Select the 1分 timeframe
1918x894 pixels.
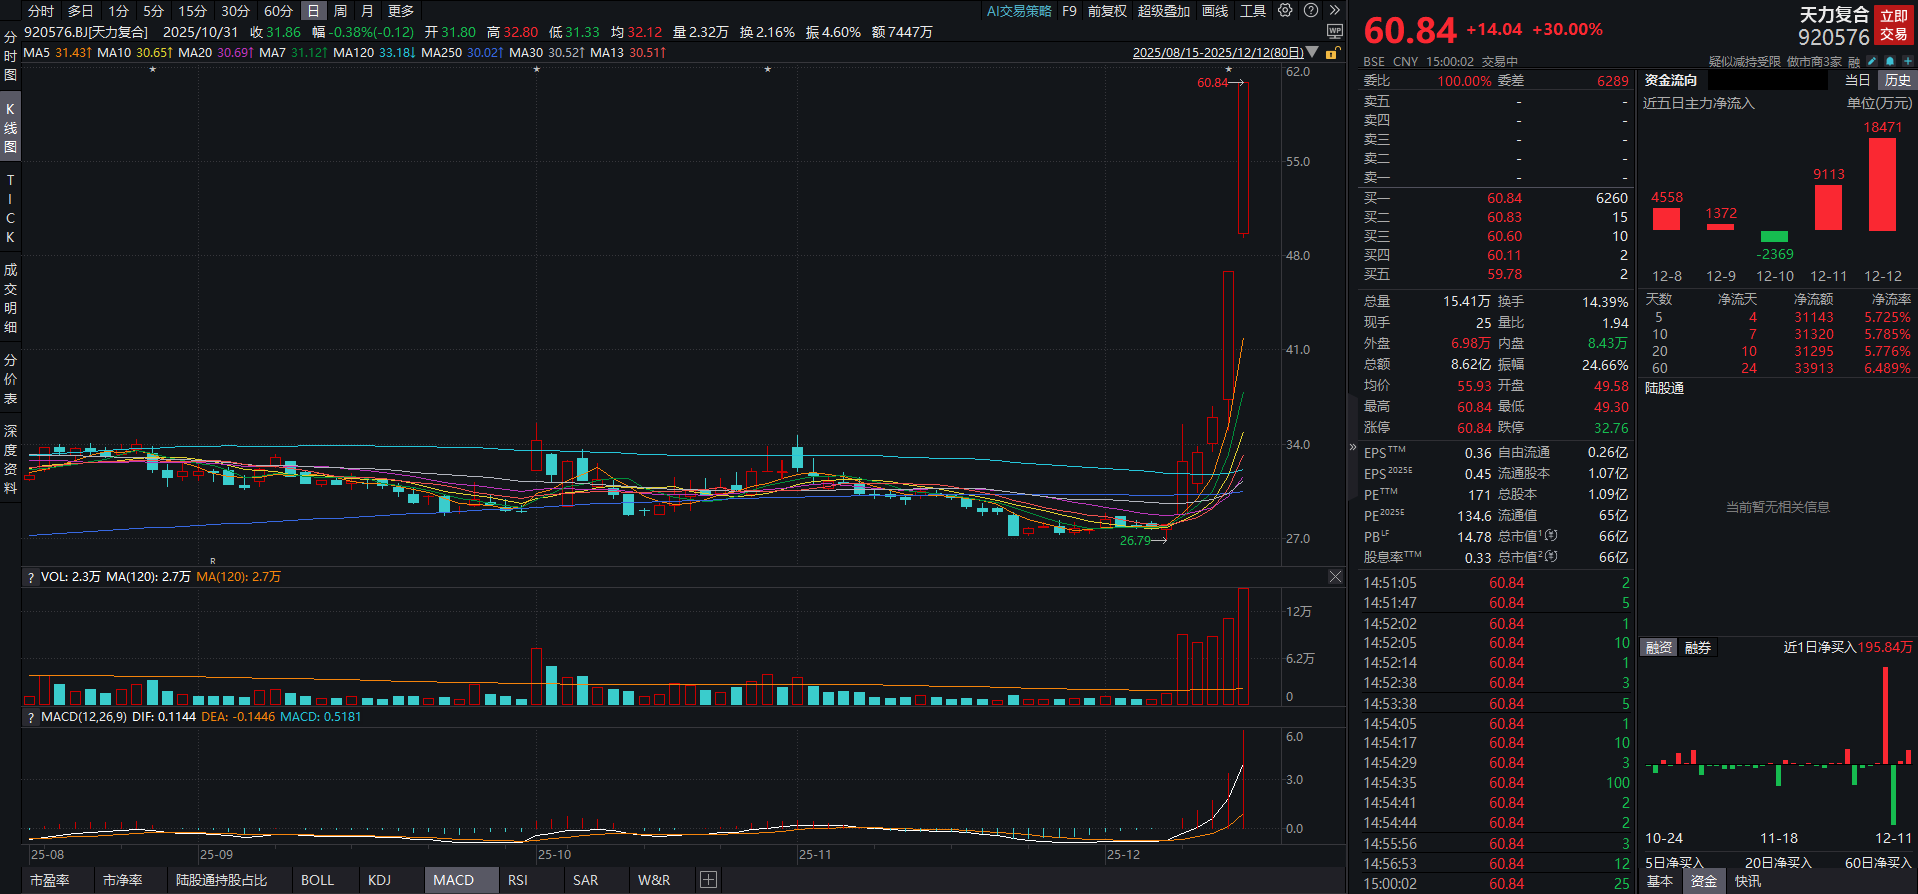click(x=119, y=11)
